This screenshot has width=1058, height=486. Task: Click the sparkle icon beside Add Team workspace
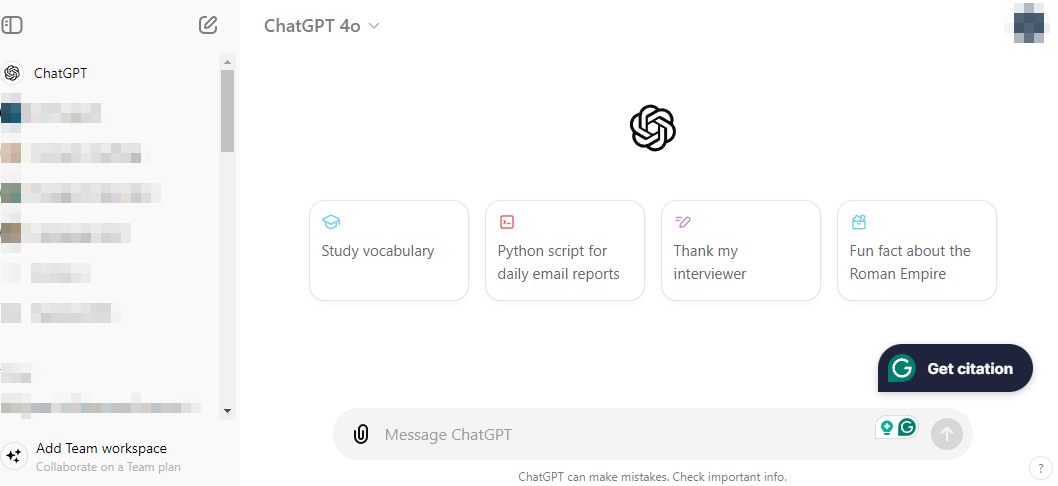click(x=14, y=456)
